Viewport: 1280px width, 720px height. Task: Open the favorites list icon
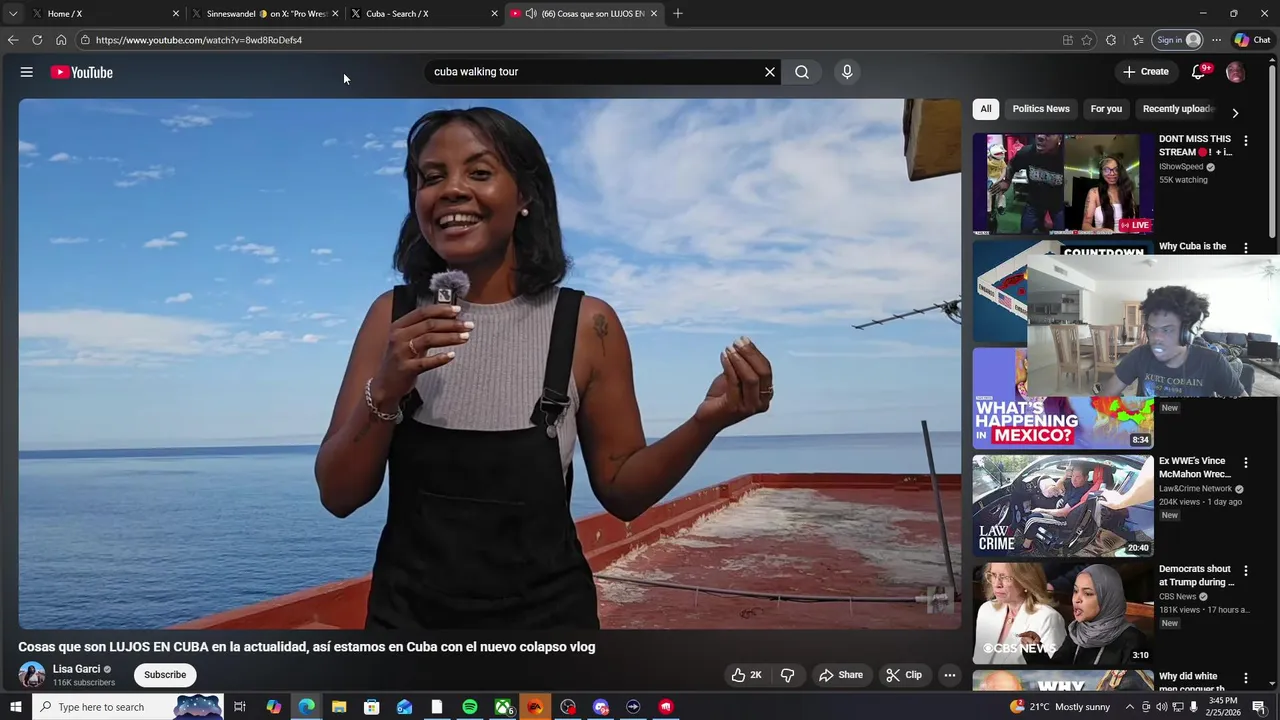coord(1138,40)
